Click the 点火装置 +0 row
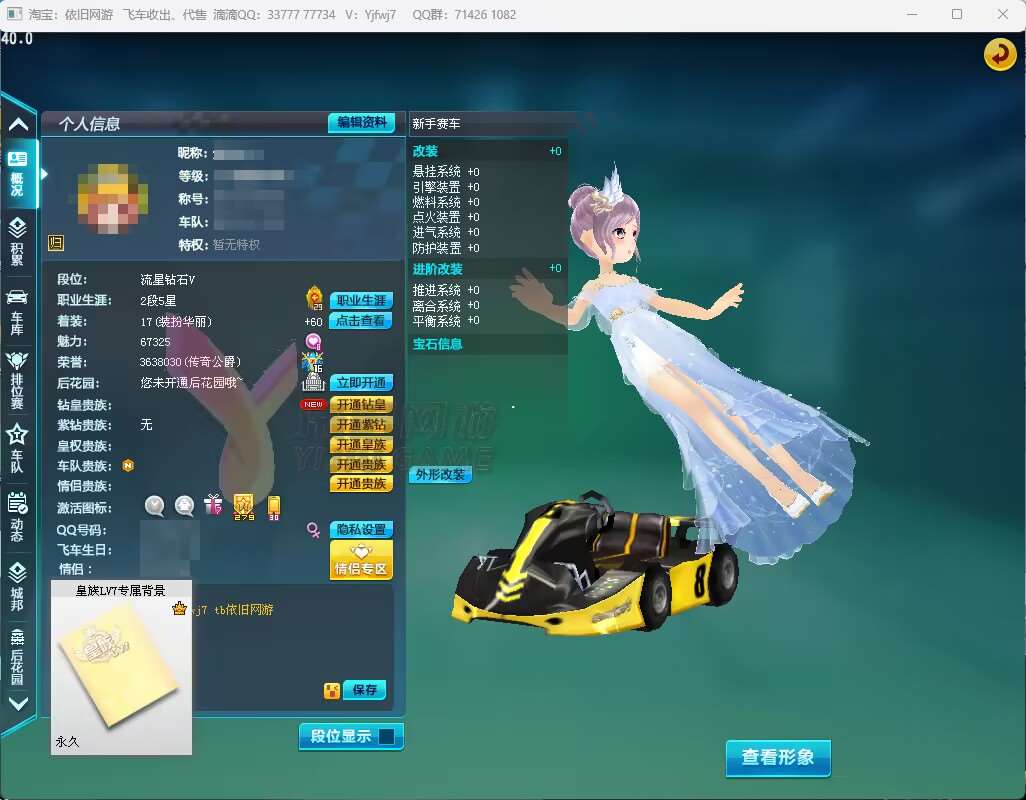 pyautogui.click(x=446, y=217)
